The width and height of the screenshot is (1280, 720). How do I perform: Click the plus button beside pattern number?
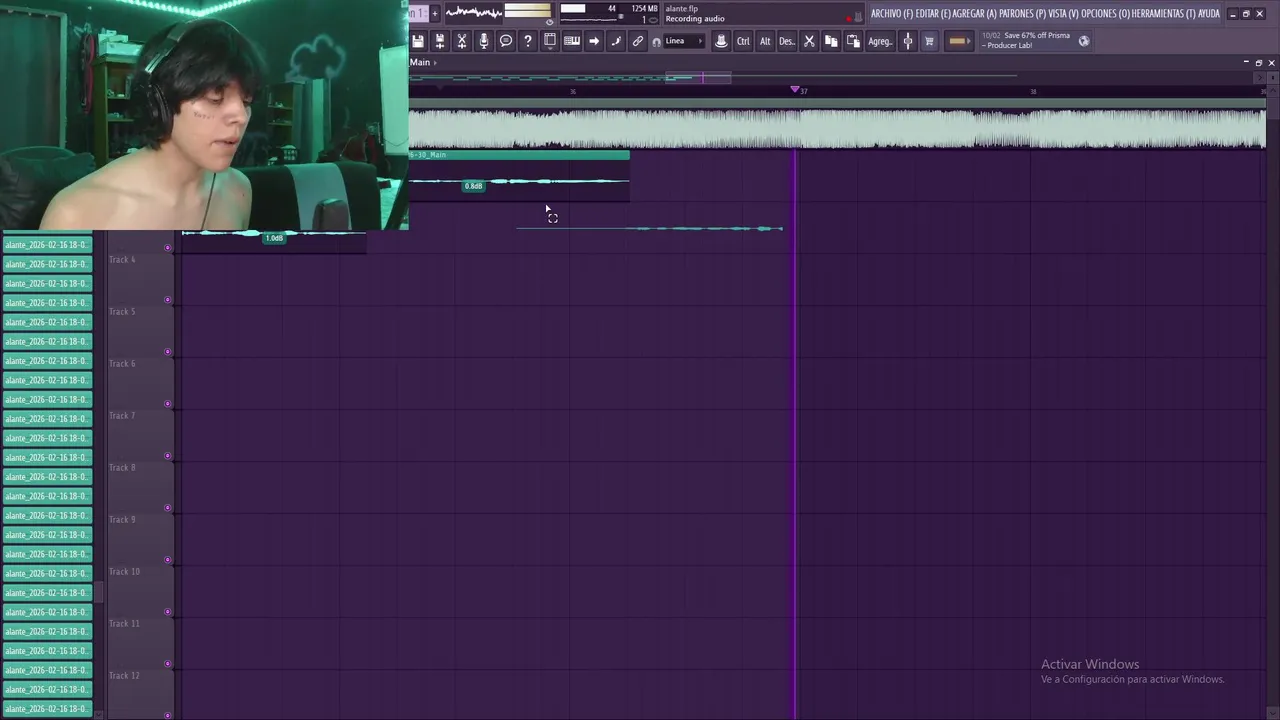(x=435, y=13)
